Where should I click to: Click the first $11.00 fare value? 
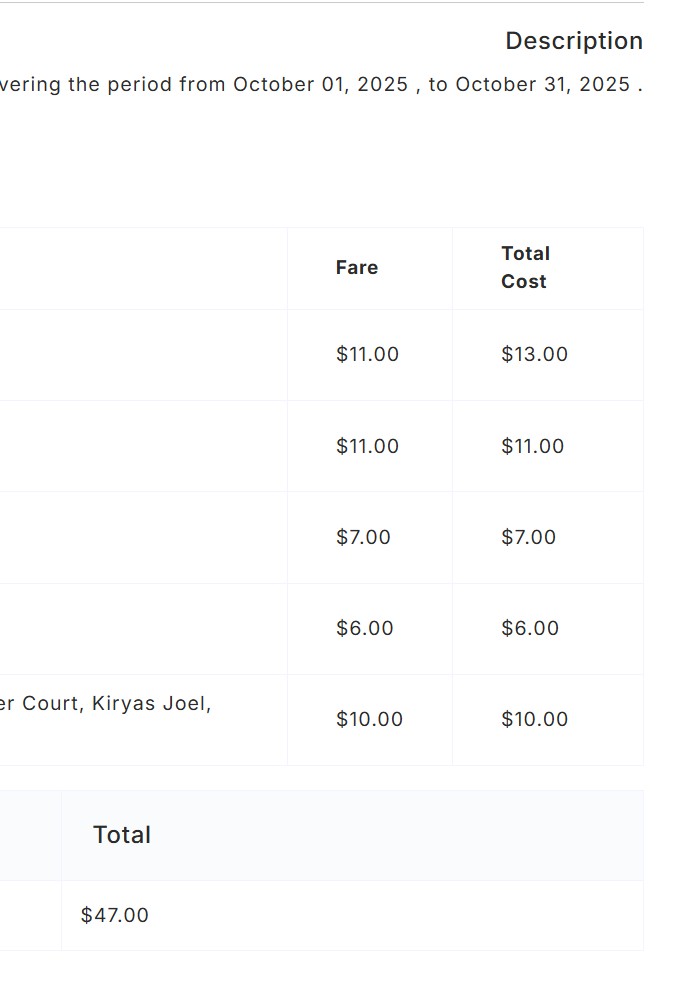pyautogui.click(x=367, y=355)
